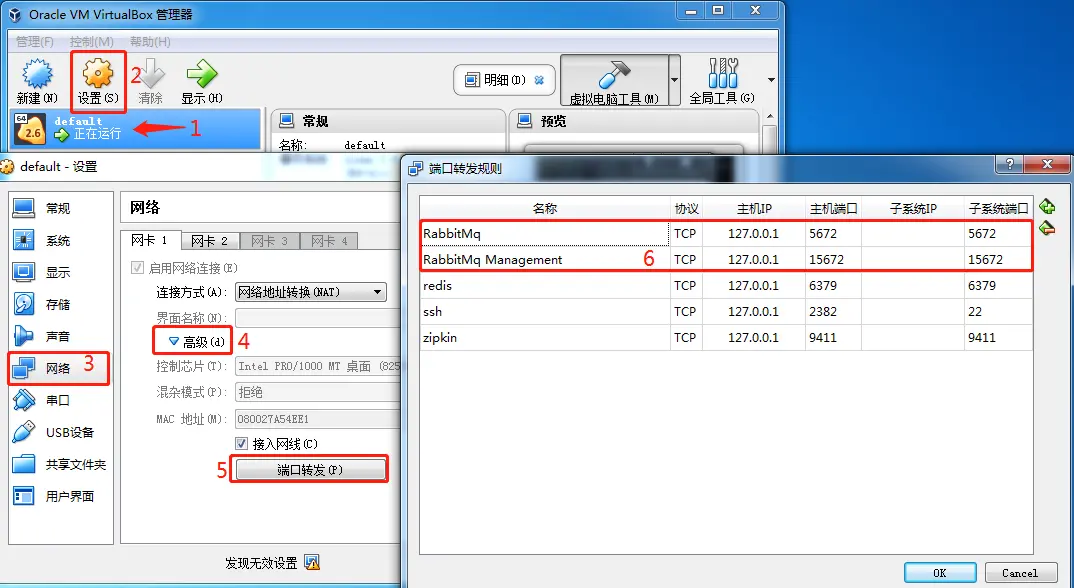Click the Help question mark in port forwarding dialog
Image resolution: width=1074 pixels, height=588 pixels.
1009,164
